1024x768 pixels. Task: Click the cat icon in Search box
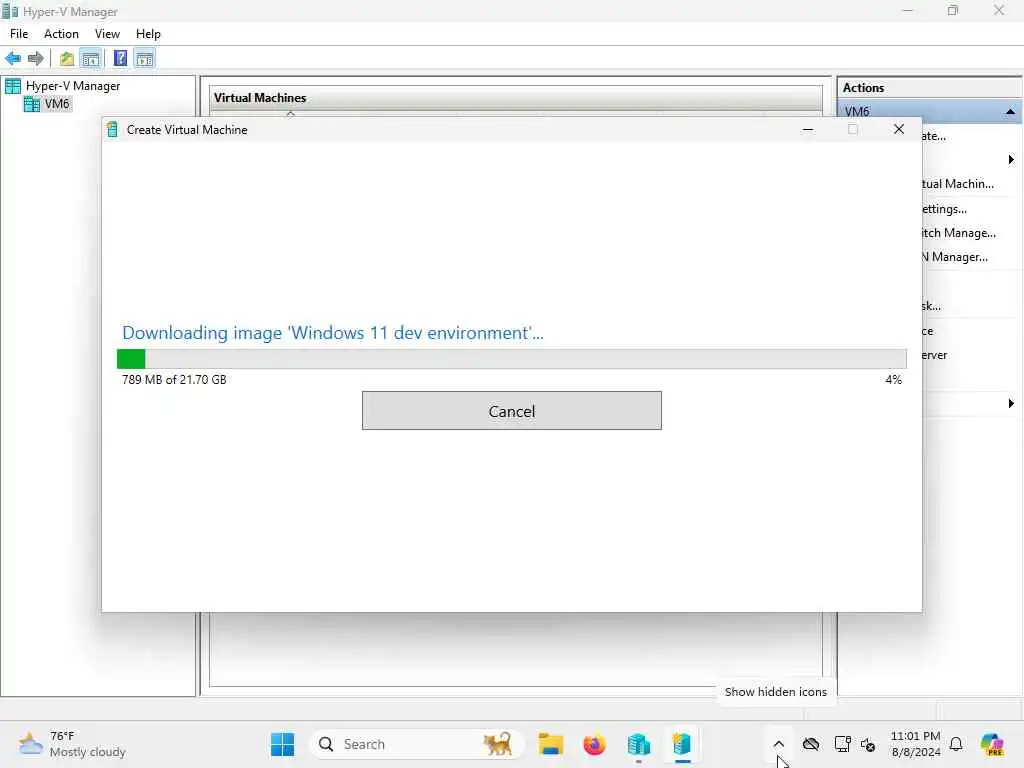pos(498,744)
